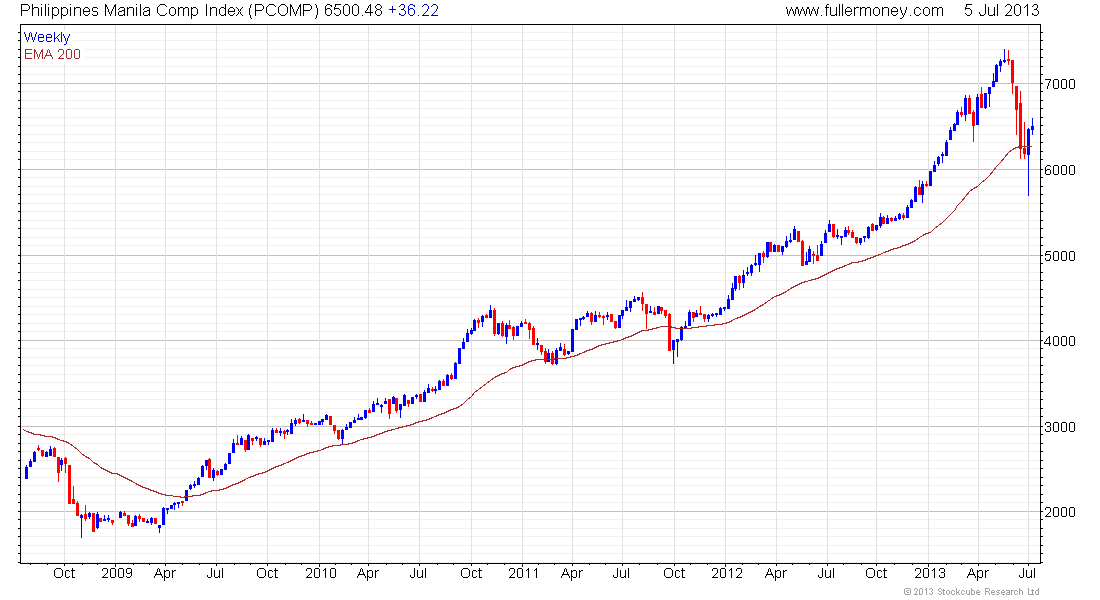Click the Weekly legend label

pyautogui.click(x=47, y=37)
